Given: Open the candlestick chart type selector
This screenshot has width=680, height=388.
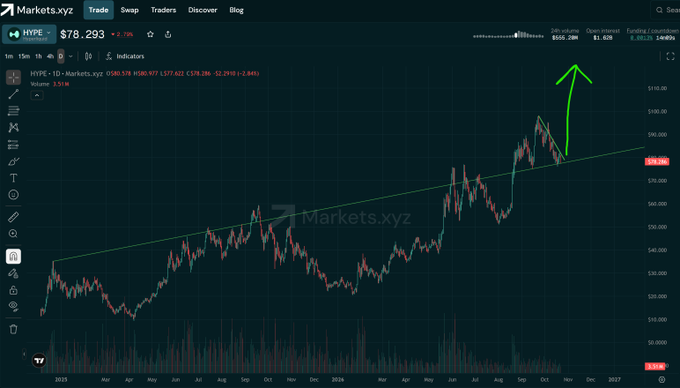Looking at the screenshot, I should (x=88, y=56).
